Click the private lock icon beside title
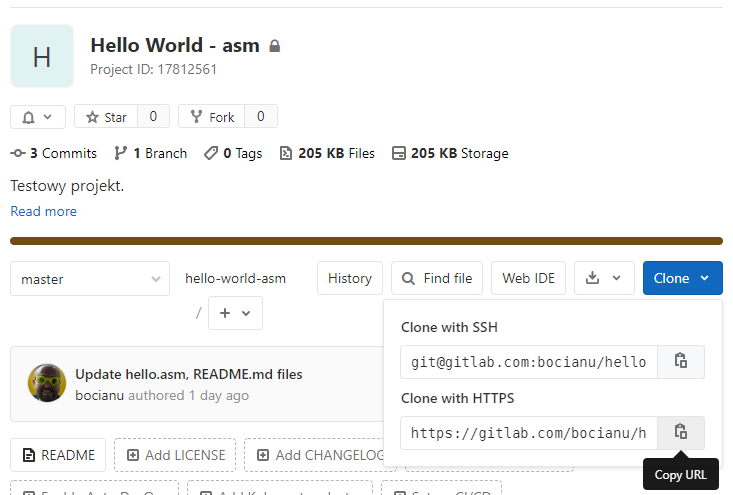The height and width of the screenshot is (495, 733). 275,46
